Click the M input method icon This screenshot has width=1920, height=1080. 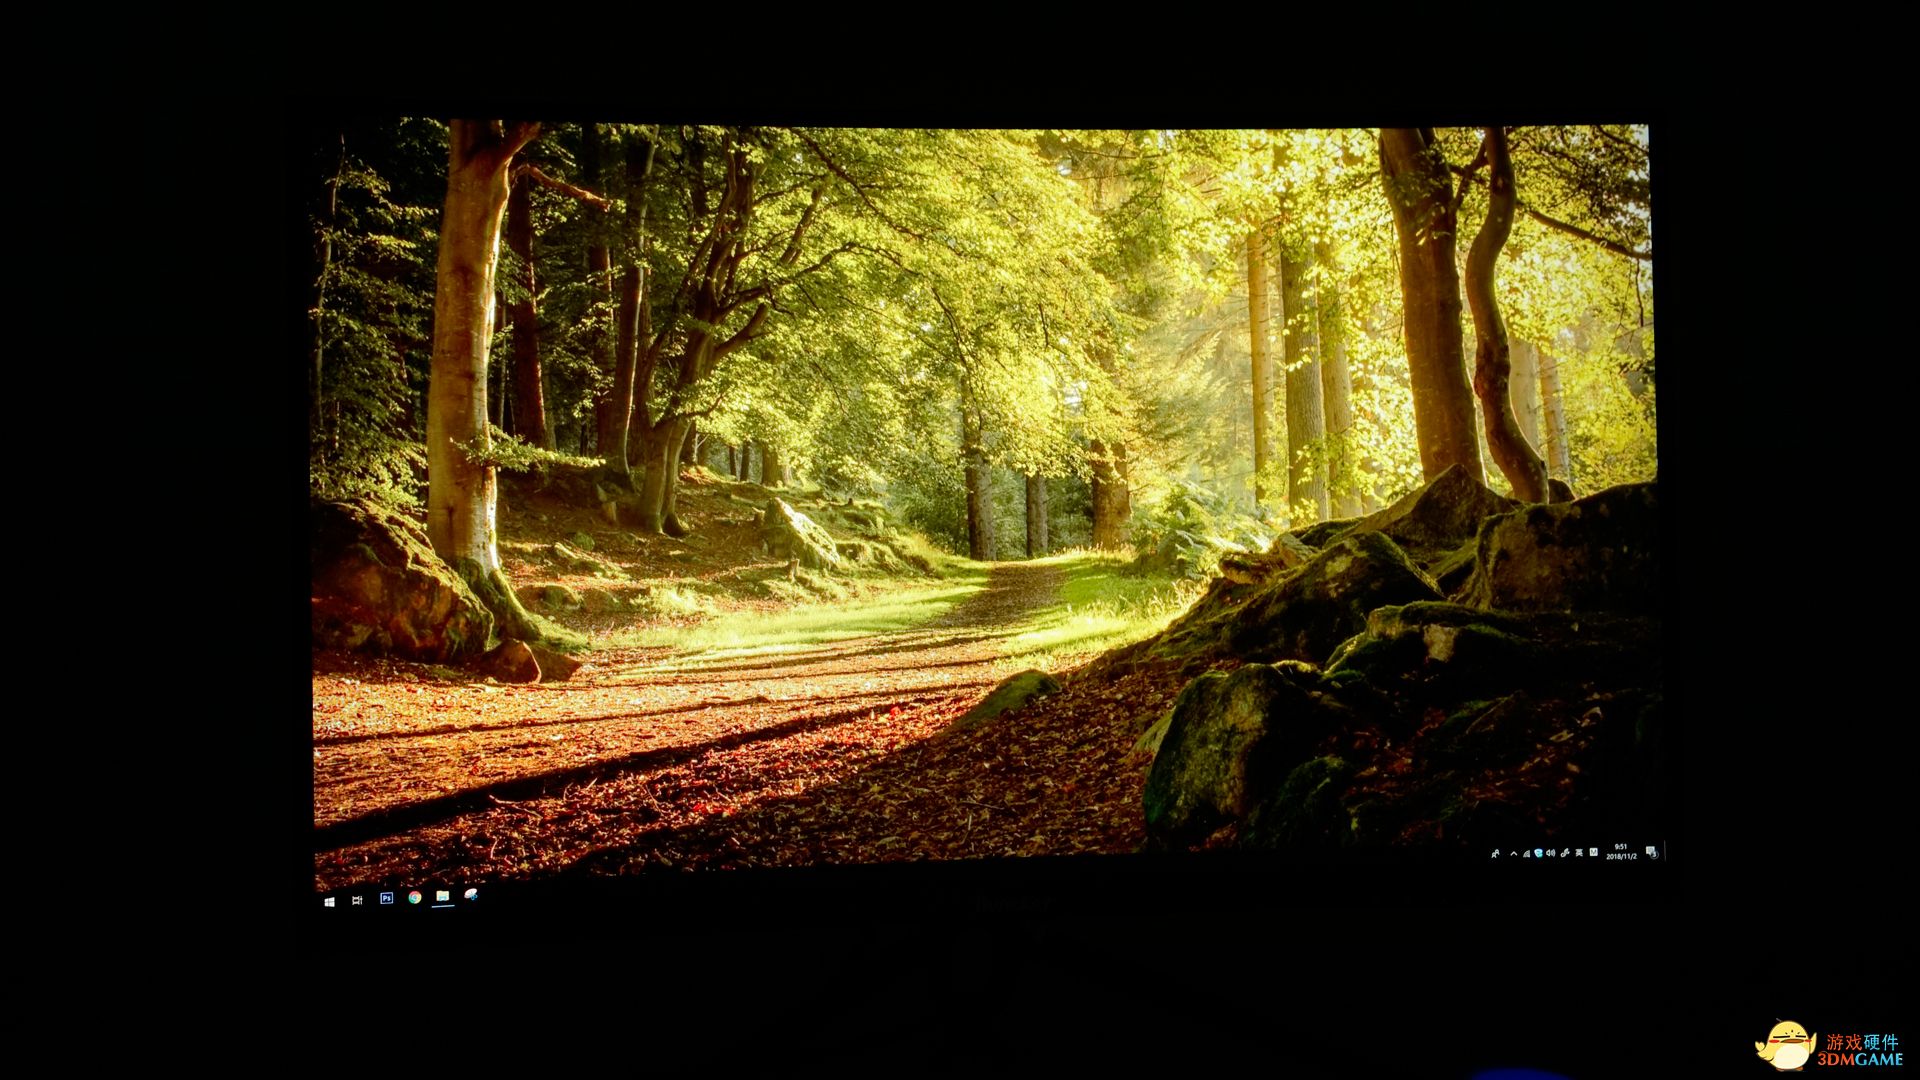coord(1593,852)
